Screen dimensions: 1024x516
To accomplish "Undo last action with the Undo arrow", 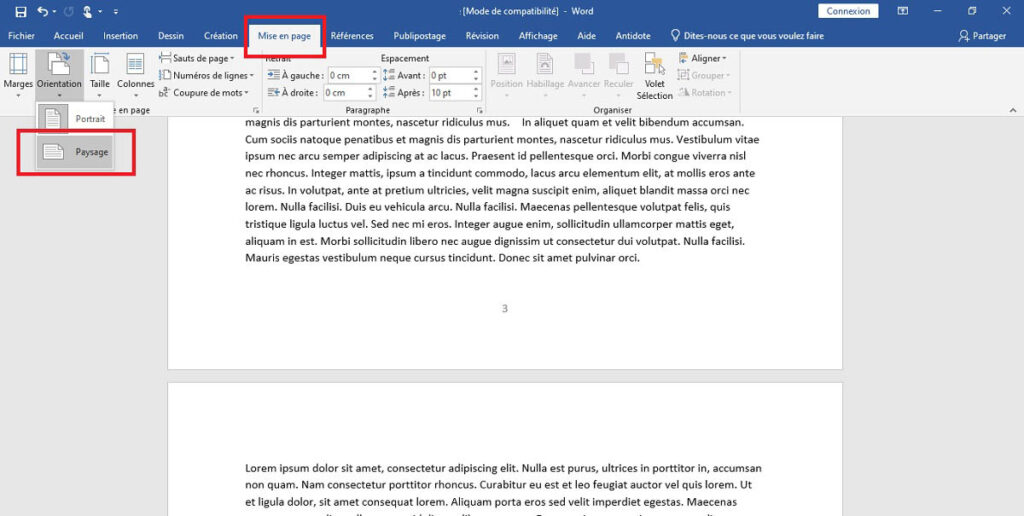I will coord(42,11).
